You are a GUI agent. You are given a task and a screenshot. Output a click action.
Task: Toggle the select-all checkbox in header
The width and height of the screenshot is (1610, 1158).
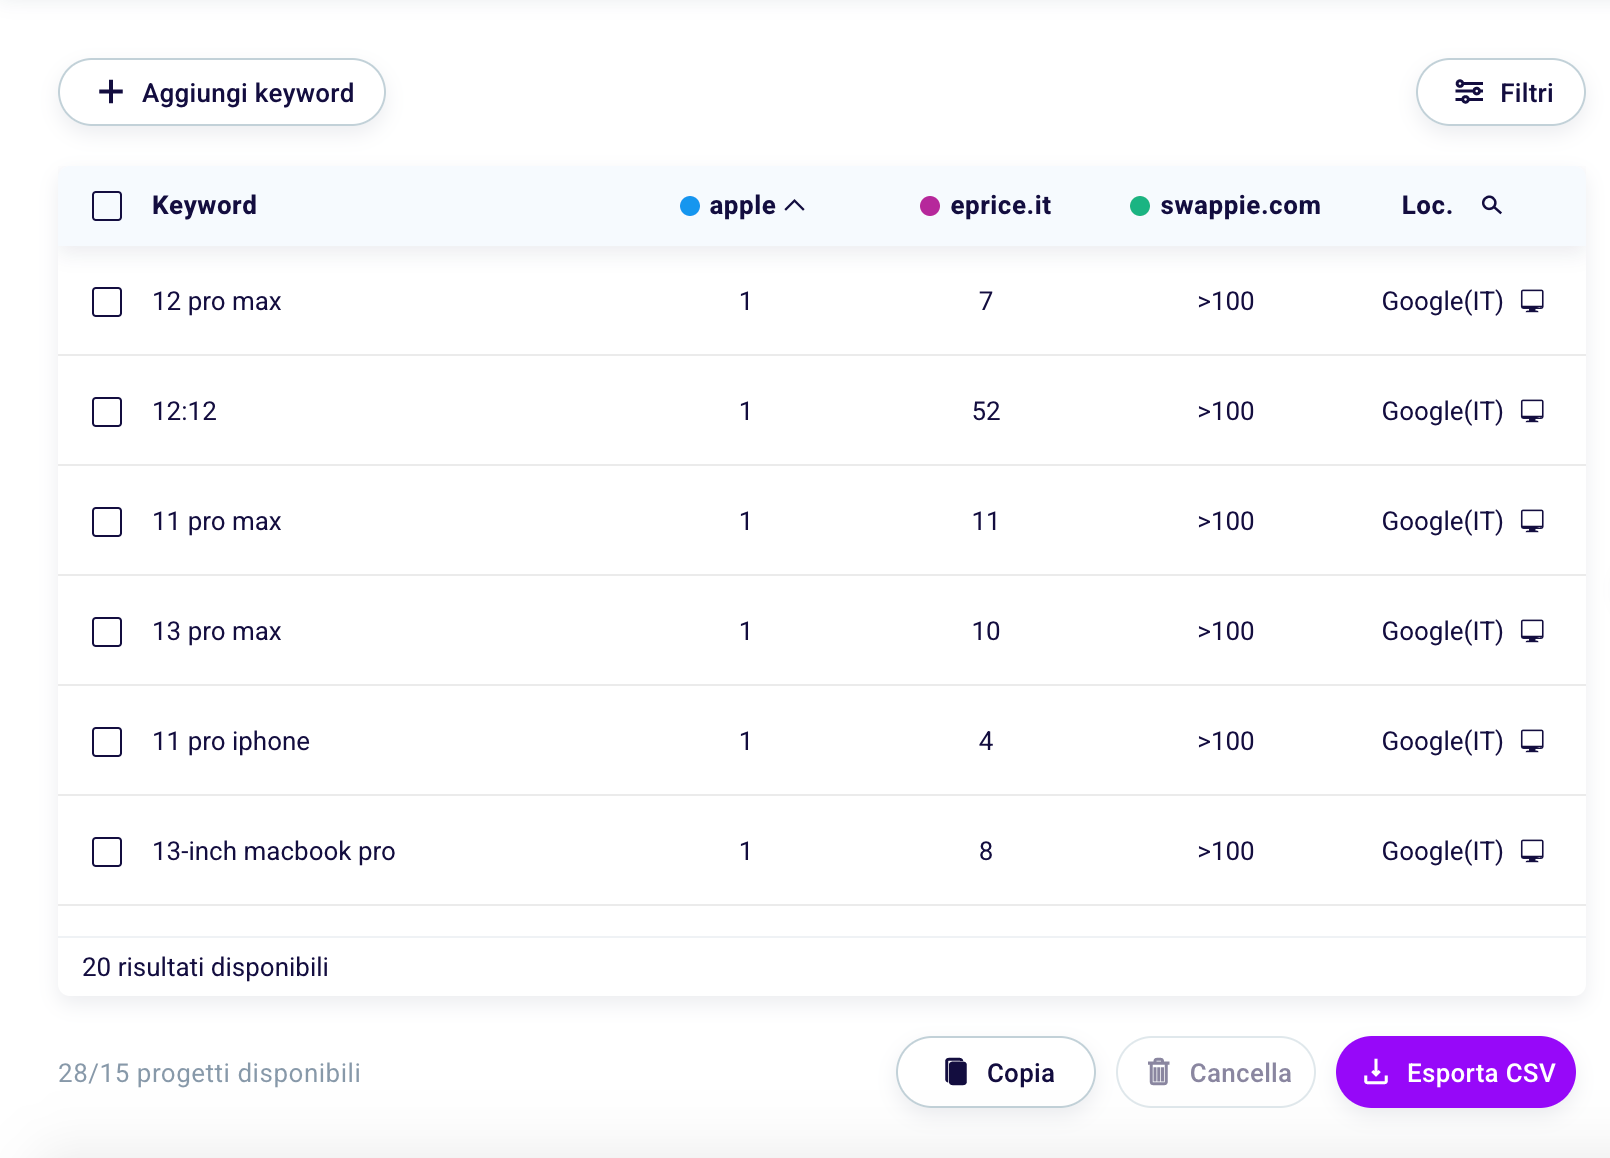(107, 206)
